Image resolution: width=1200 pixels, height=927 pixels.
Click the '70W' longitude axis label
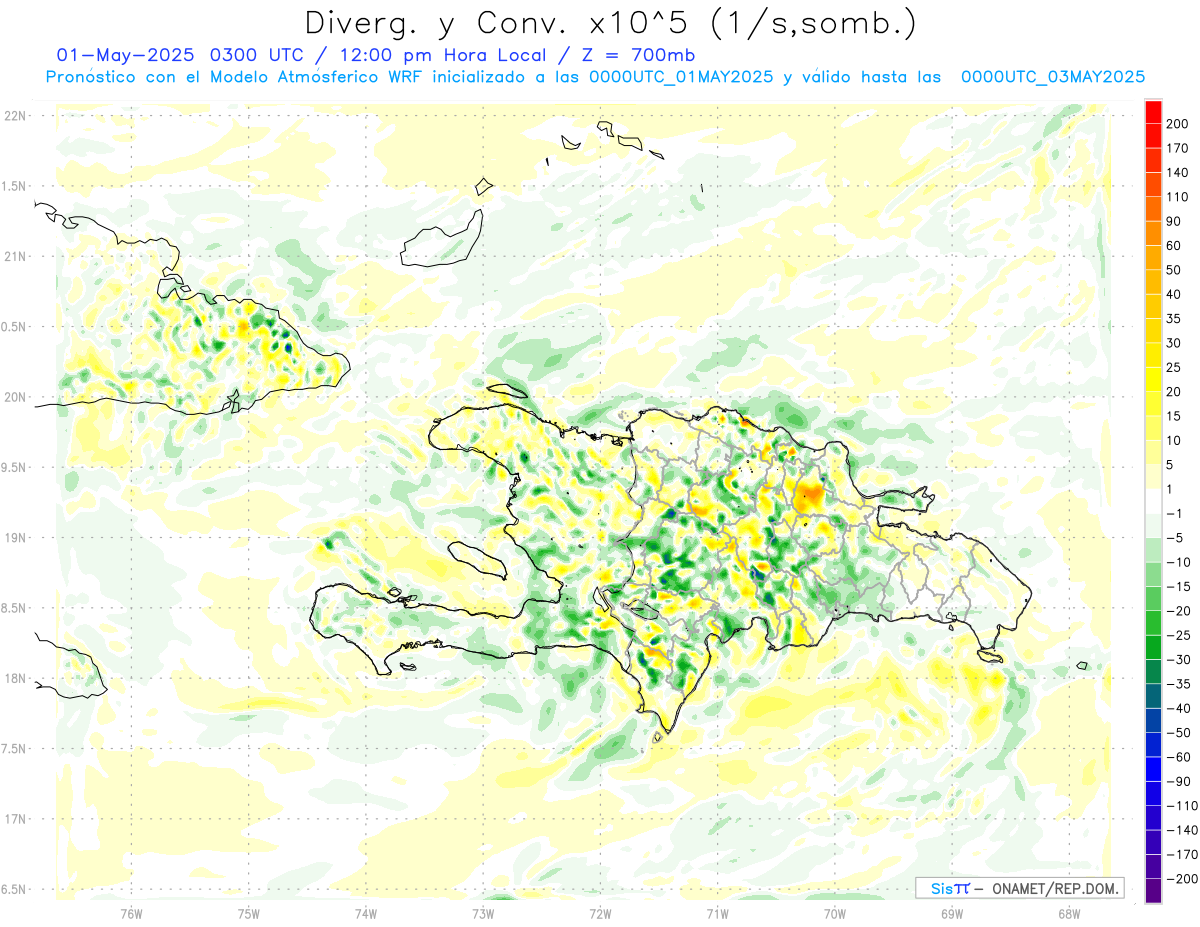coord(835,912)
